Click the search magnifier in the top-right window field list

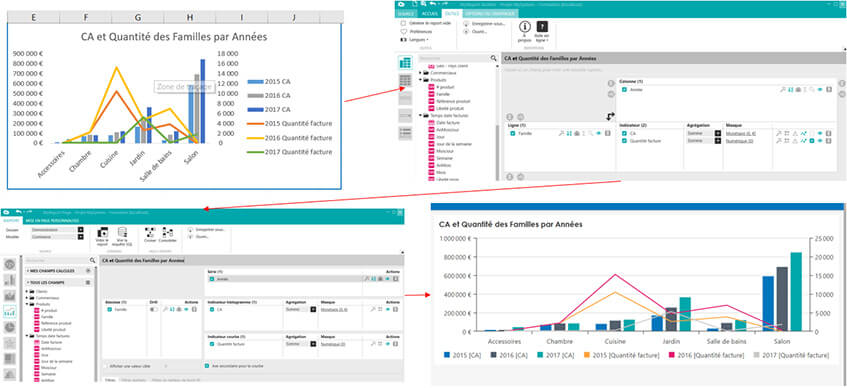tap(493, 58)
